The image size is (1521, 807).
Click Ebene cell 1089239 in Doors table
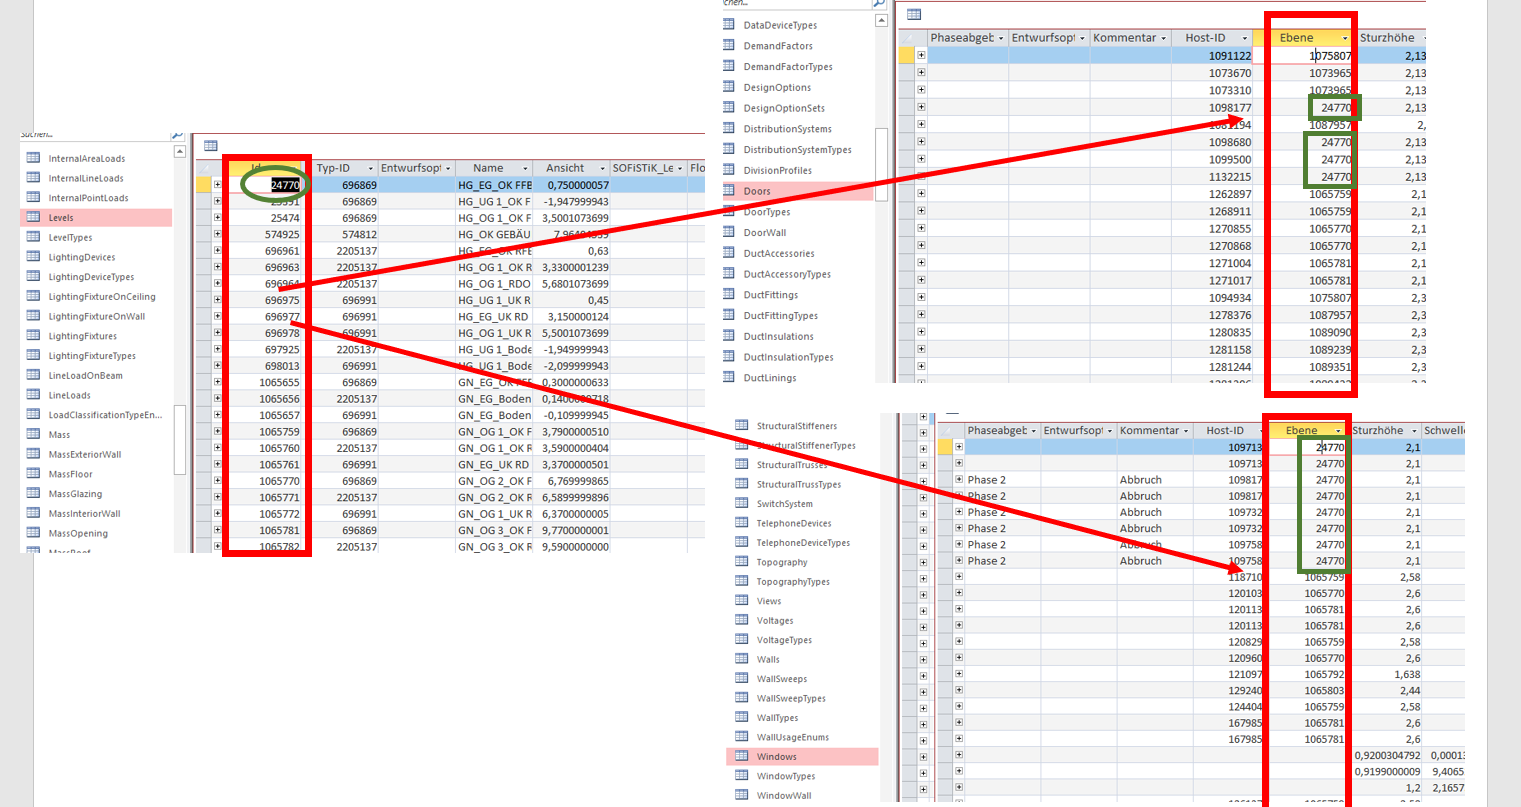pos(1312,350)
